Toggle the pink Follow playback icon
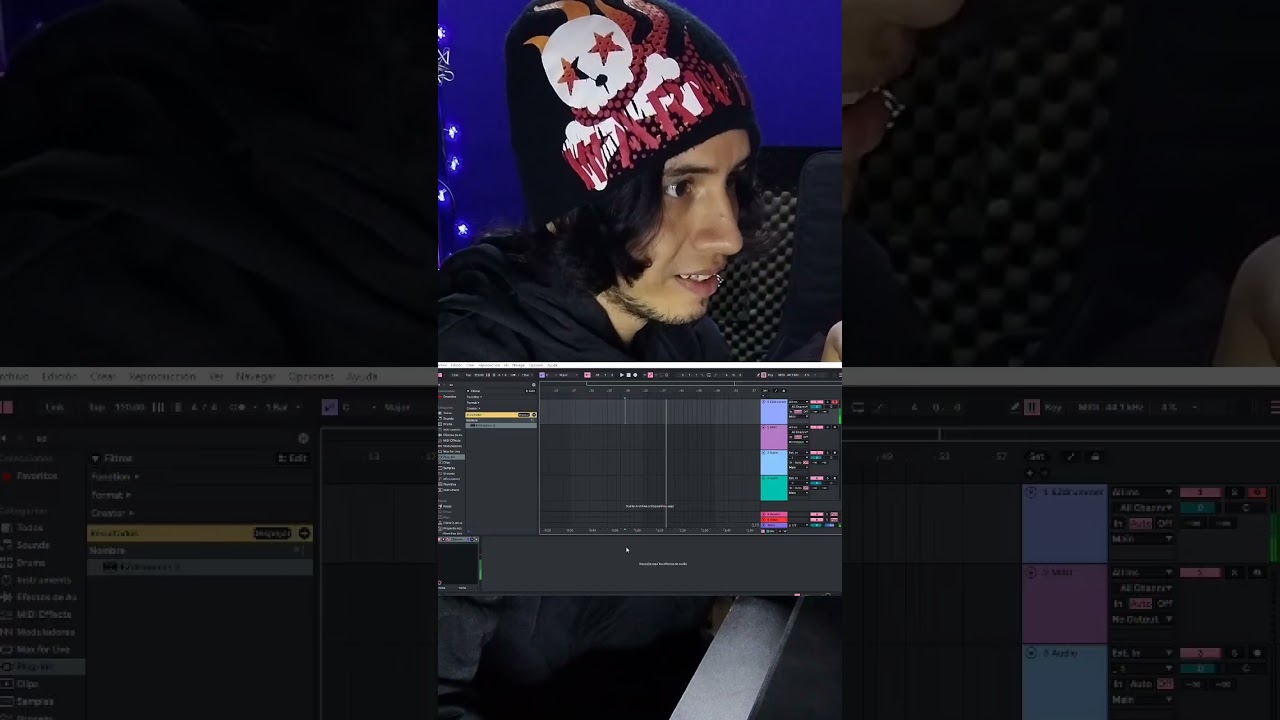1280x720 pixels. pyautogui.click(x=587, y=375)
